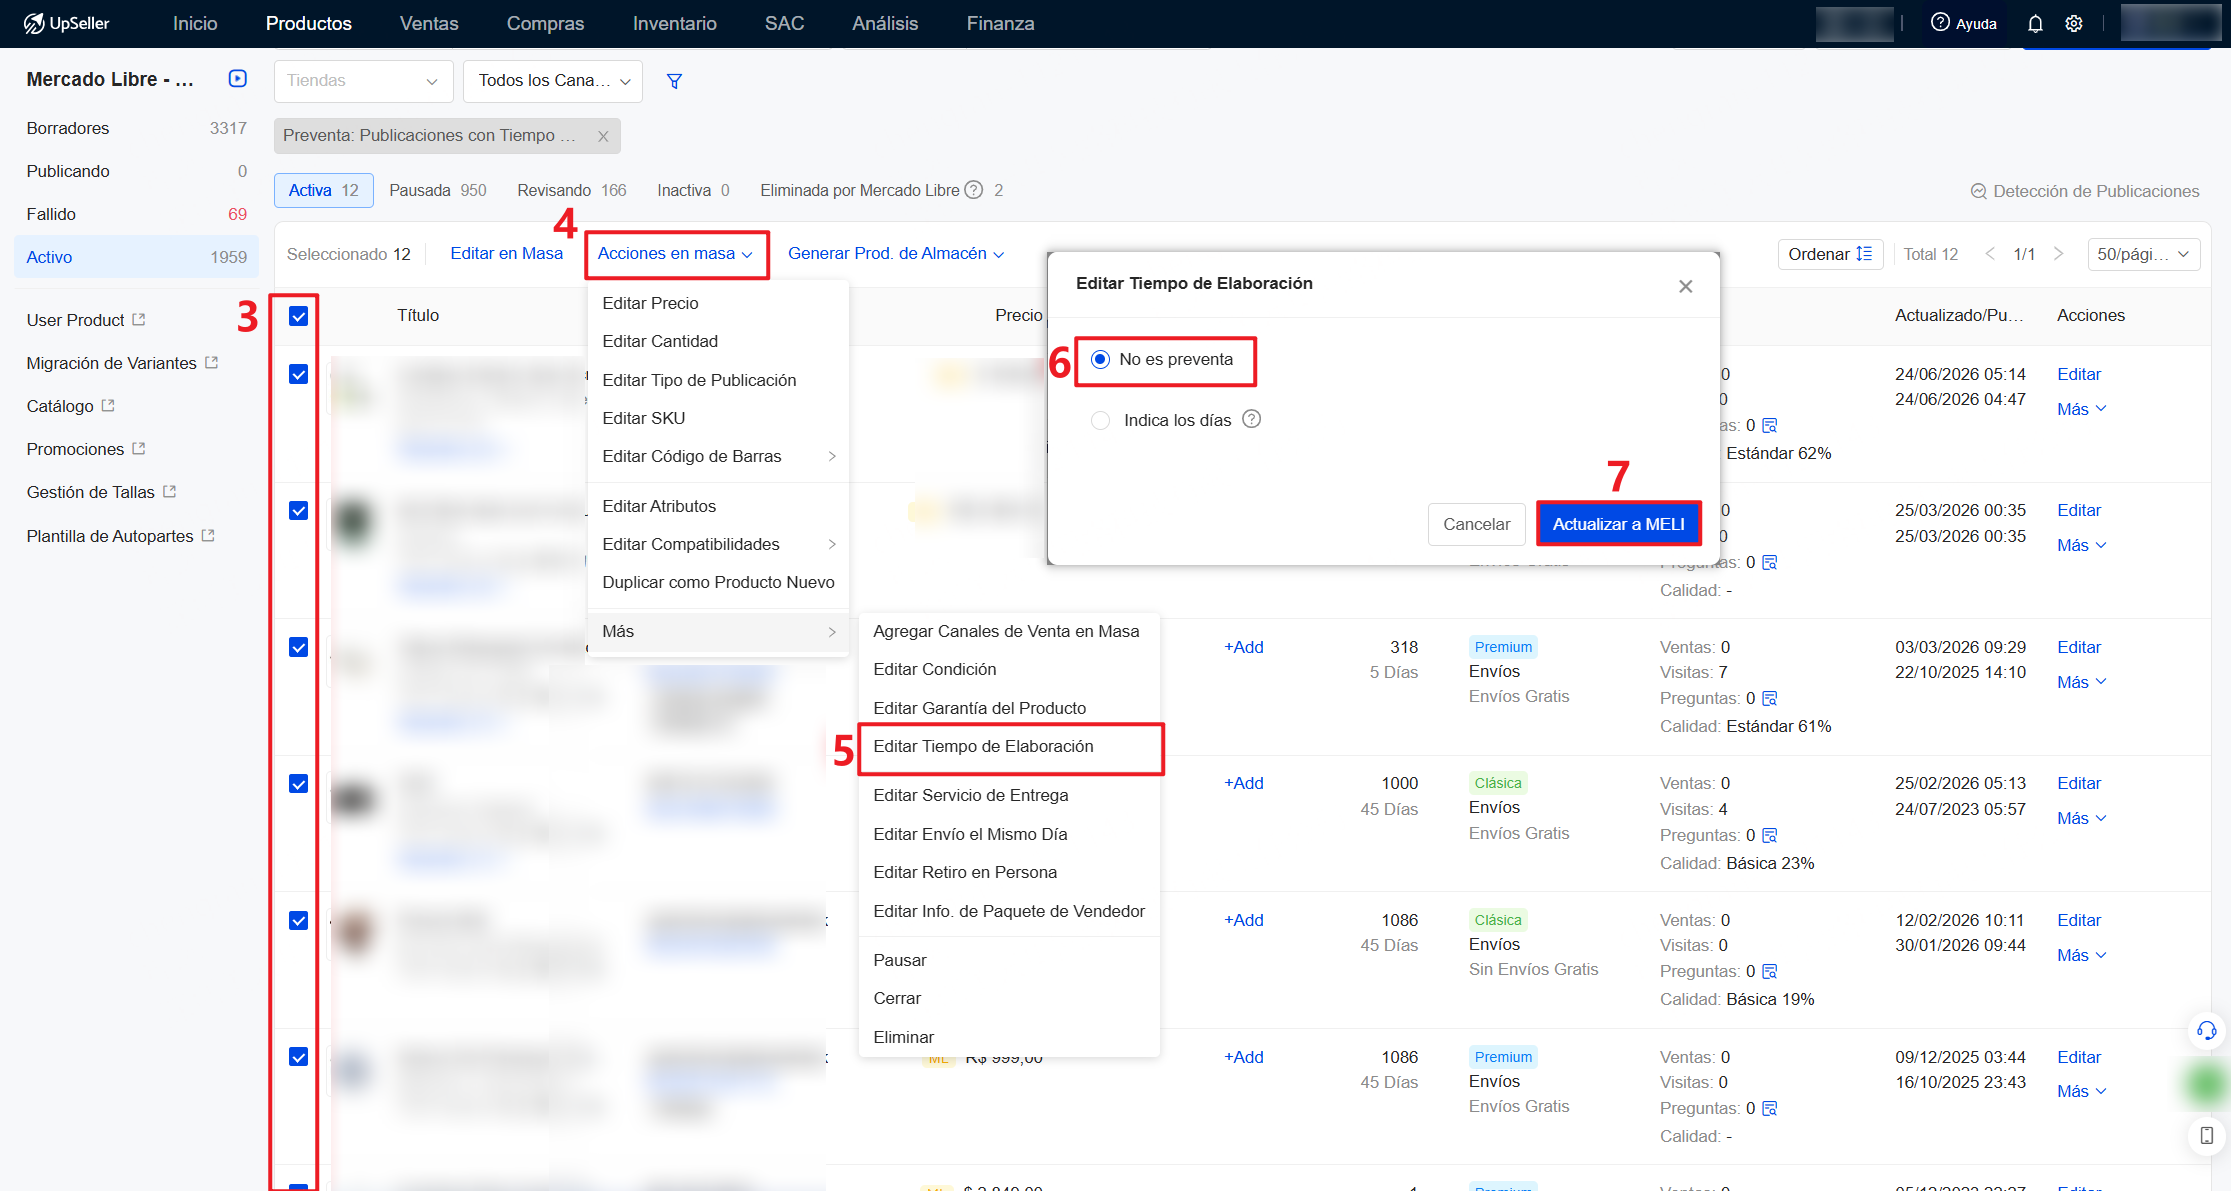
Task: Click Actualizar a MELI button
Action: coord(1618,525)
